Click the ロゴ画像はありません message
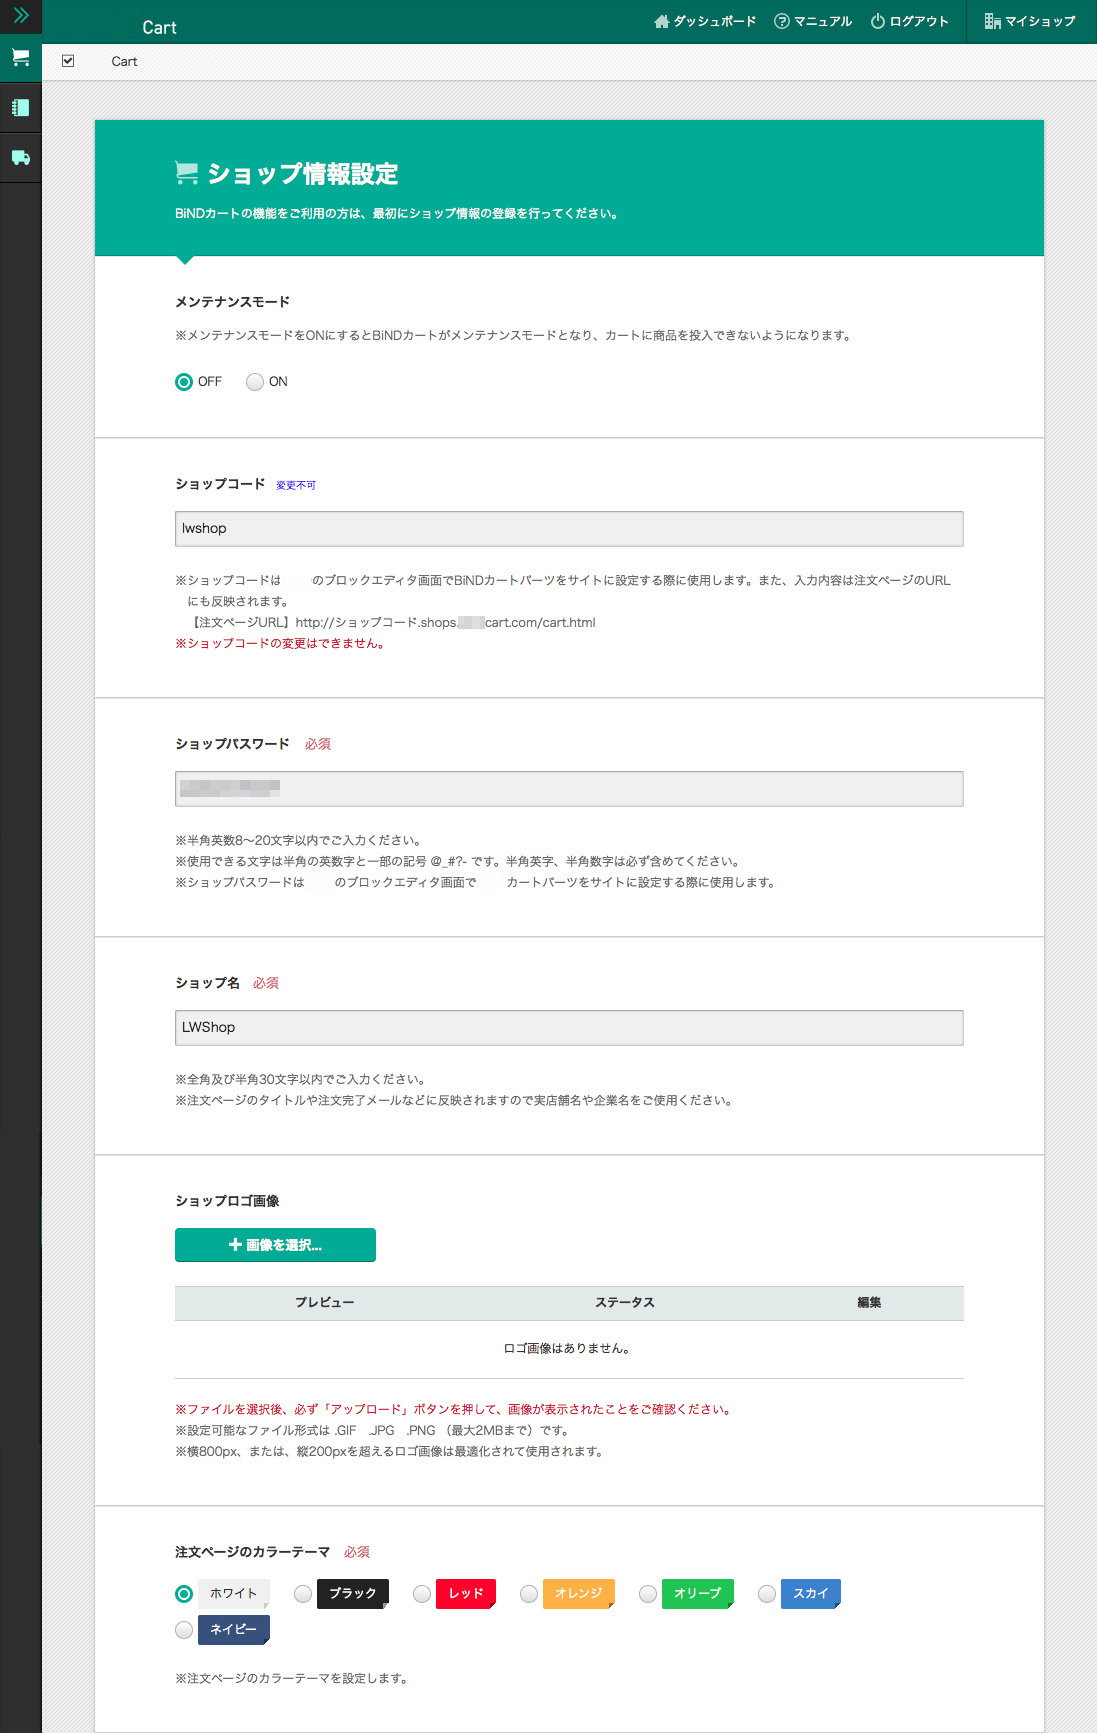Screen dimensions: 1097x1733 (567, 1349)
